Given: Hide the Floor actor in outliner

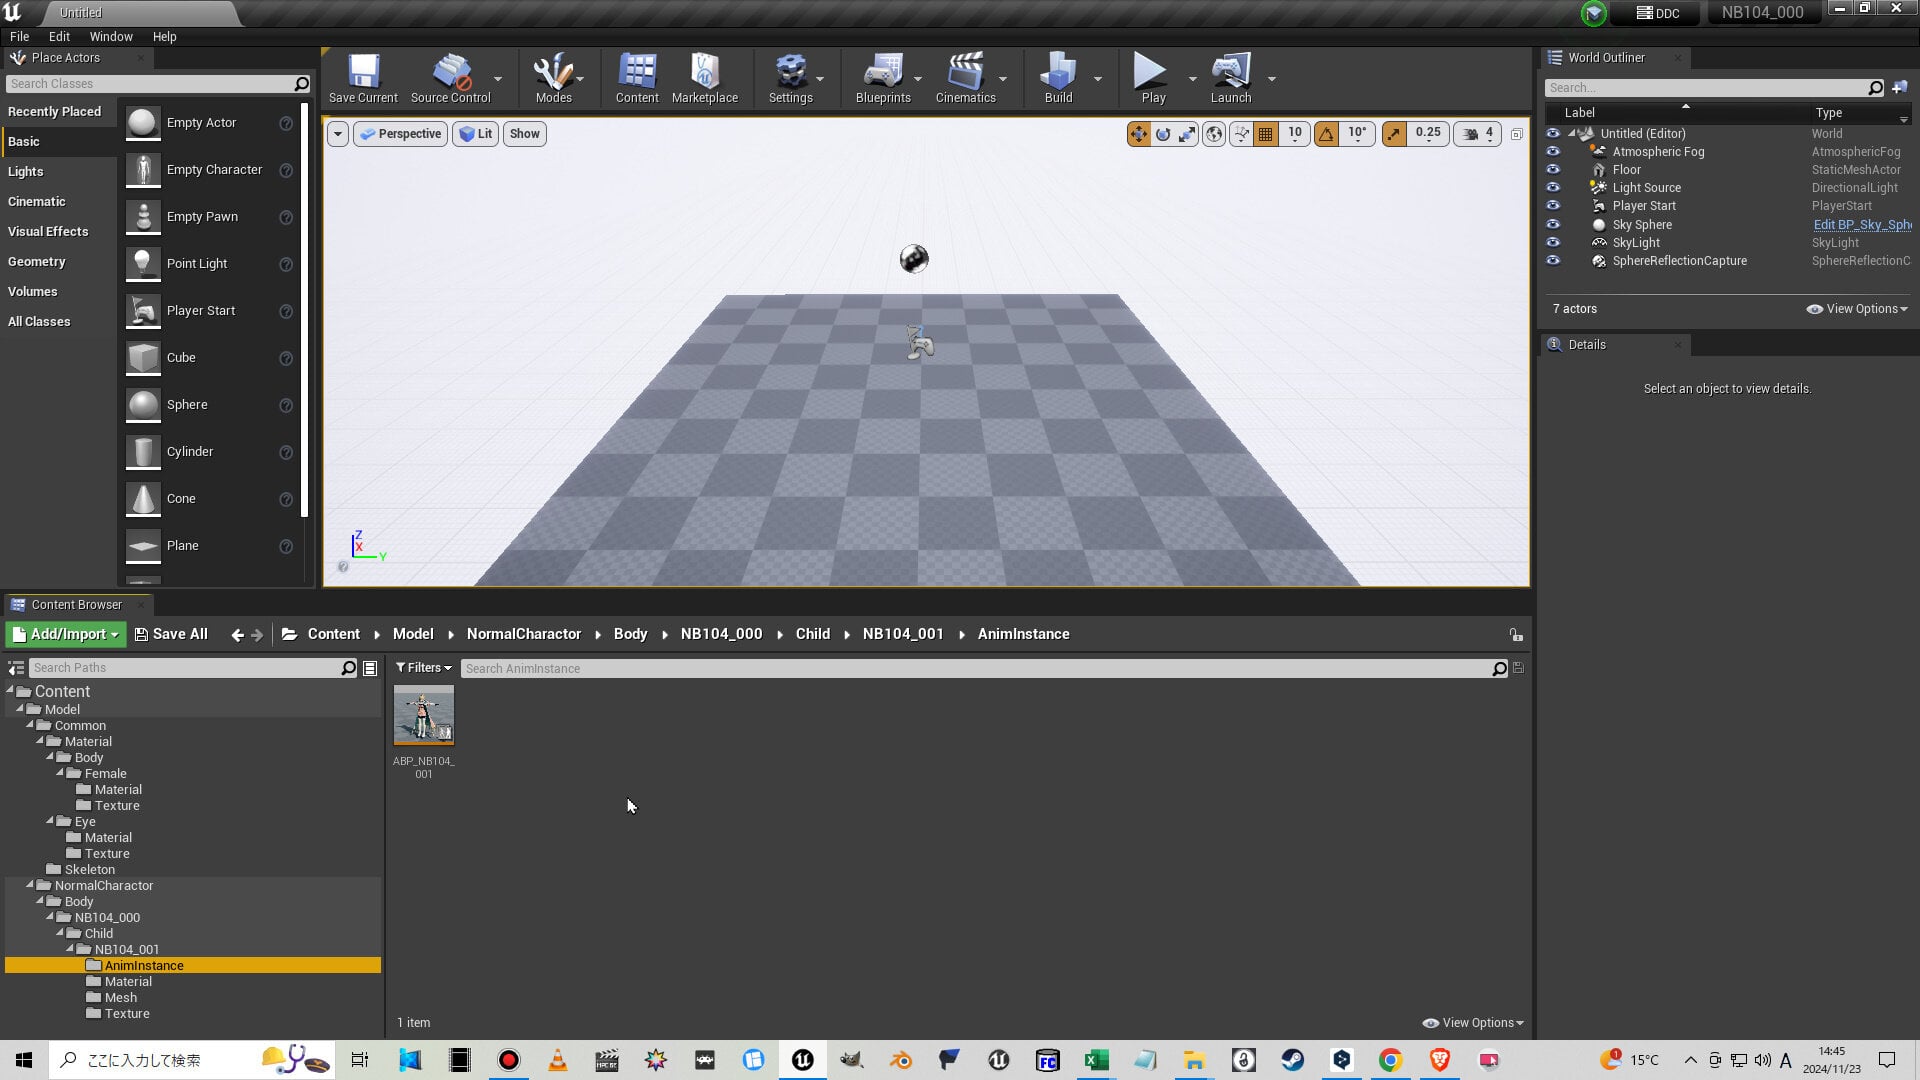Looking at the screenshot, I should (x=1553, y=170).
